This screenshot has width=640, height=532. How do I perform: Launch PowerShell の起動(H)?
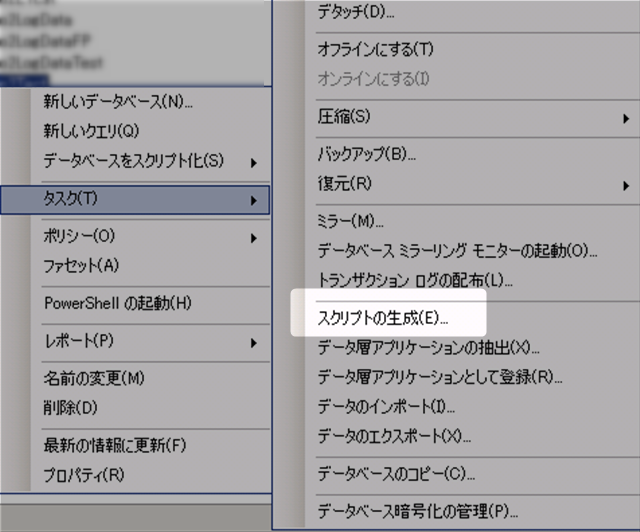(x=118, y=303)
